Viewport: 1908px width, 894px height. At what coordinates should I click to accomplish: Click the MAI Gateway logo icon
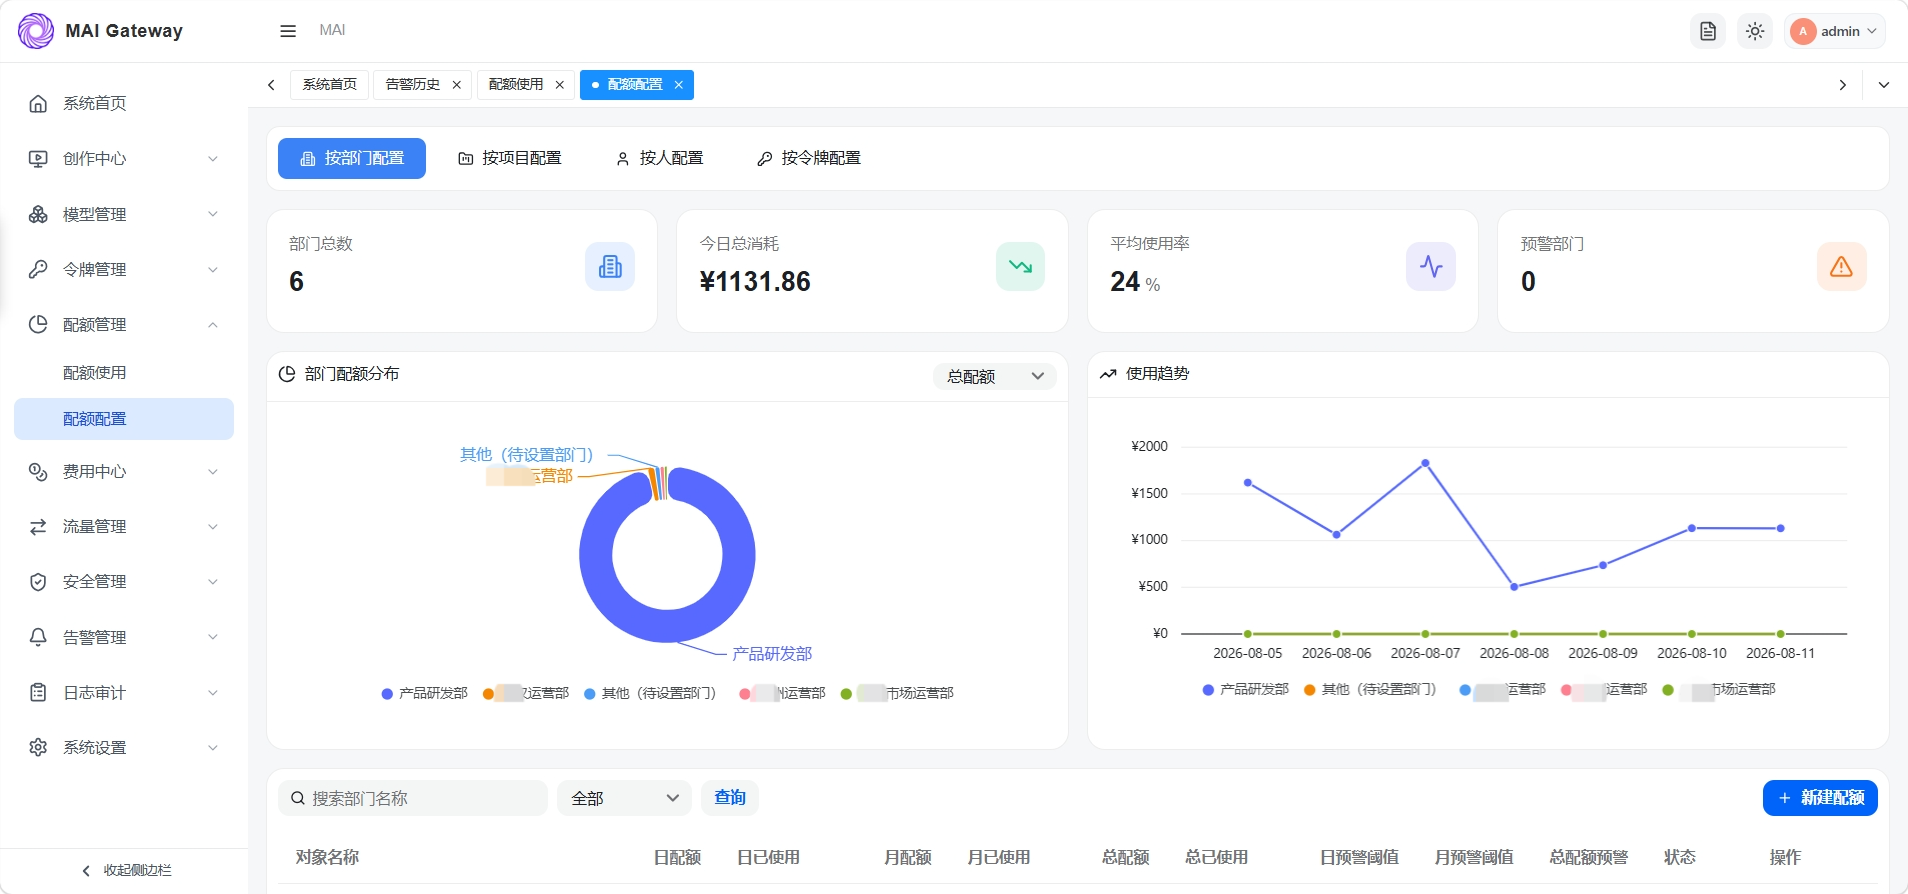(x=36, y=31)
